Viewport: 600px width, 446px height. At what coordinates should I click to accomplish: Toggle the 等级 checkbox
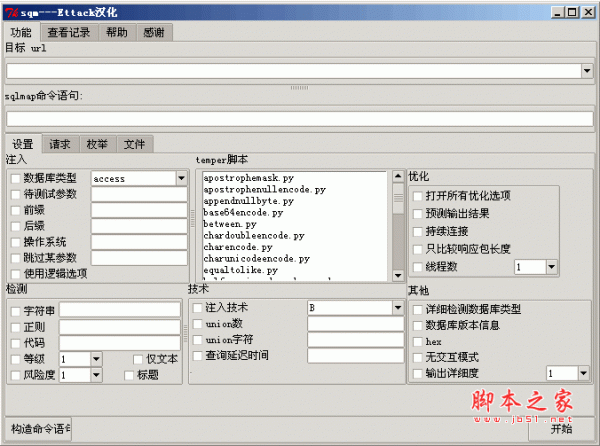click(x=16, y=359)
